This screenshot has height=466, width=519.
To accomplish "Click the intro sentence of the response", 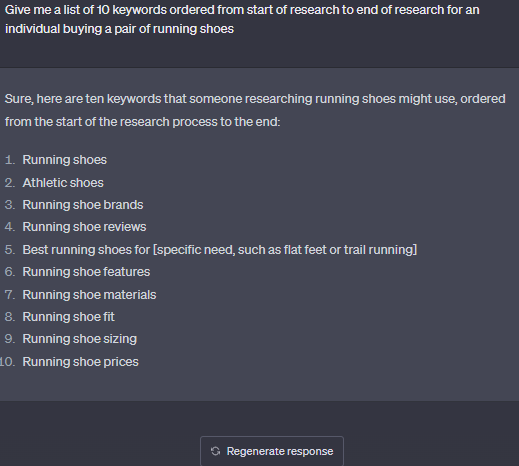I will (255, 110).
